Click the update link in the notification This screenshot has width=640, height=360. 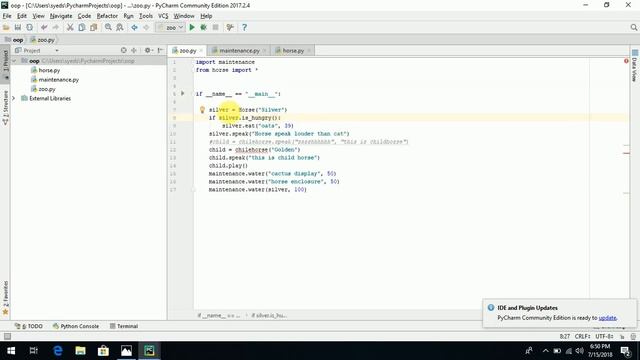pyautogui.click(x=607, y=318)
